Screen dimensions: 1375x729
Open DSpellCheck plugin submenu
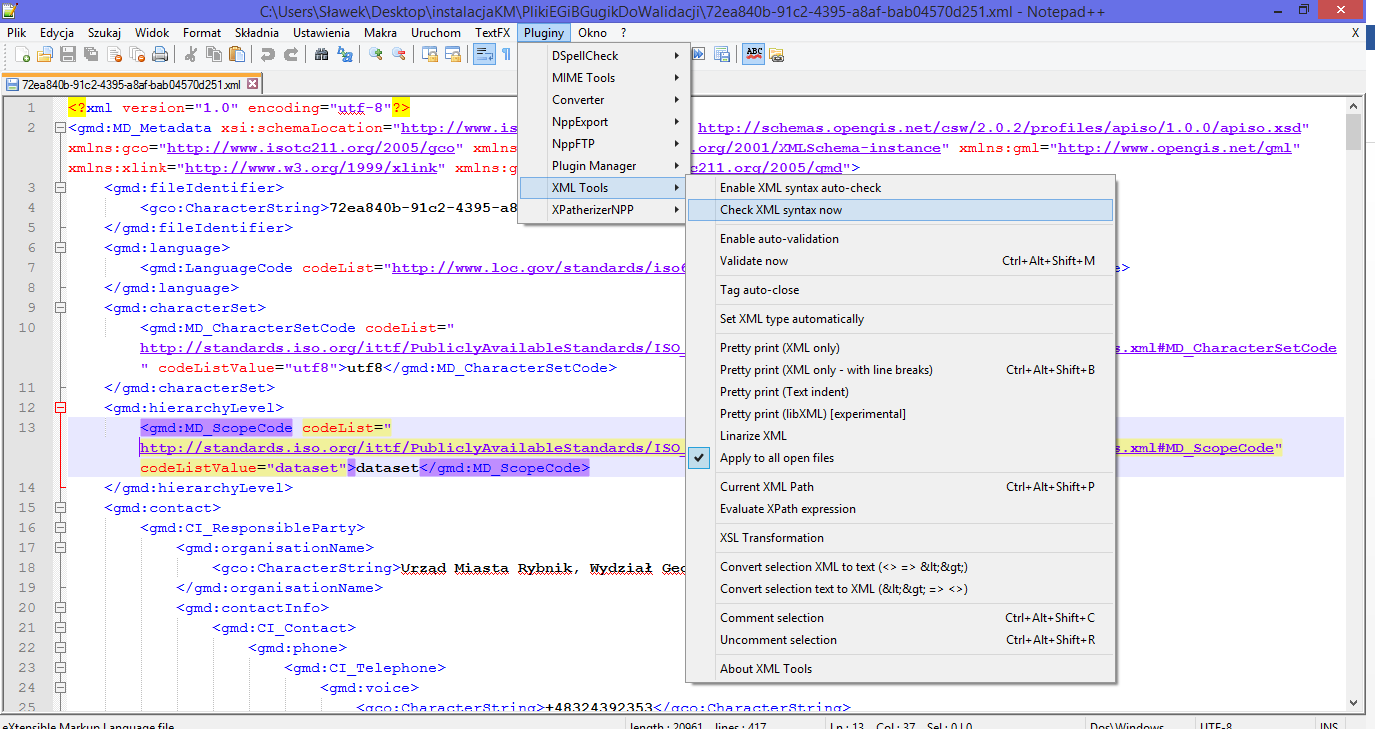tap(603, 56)
